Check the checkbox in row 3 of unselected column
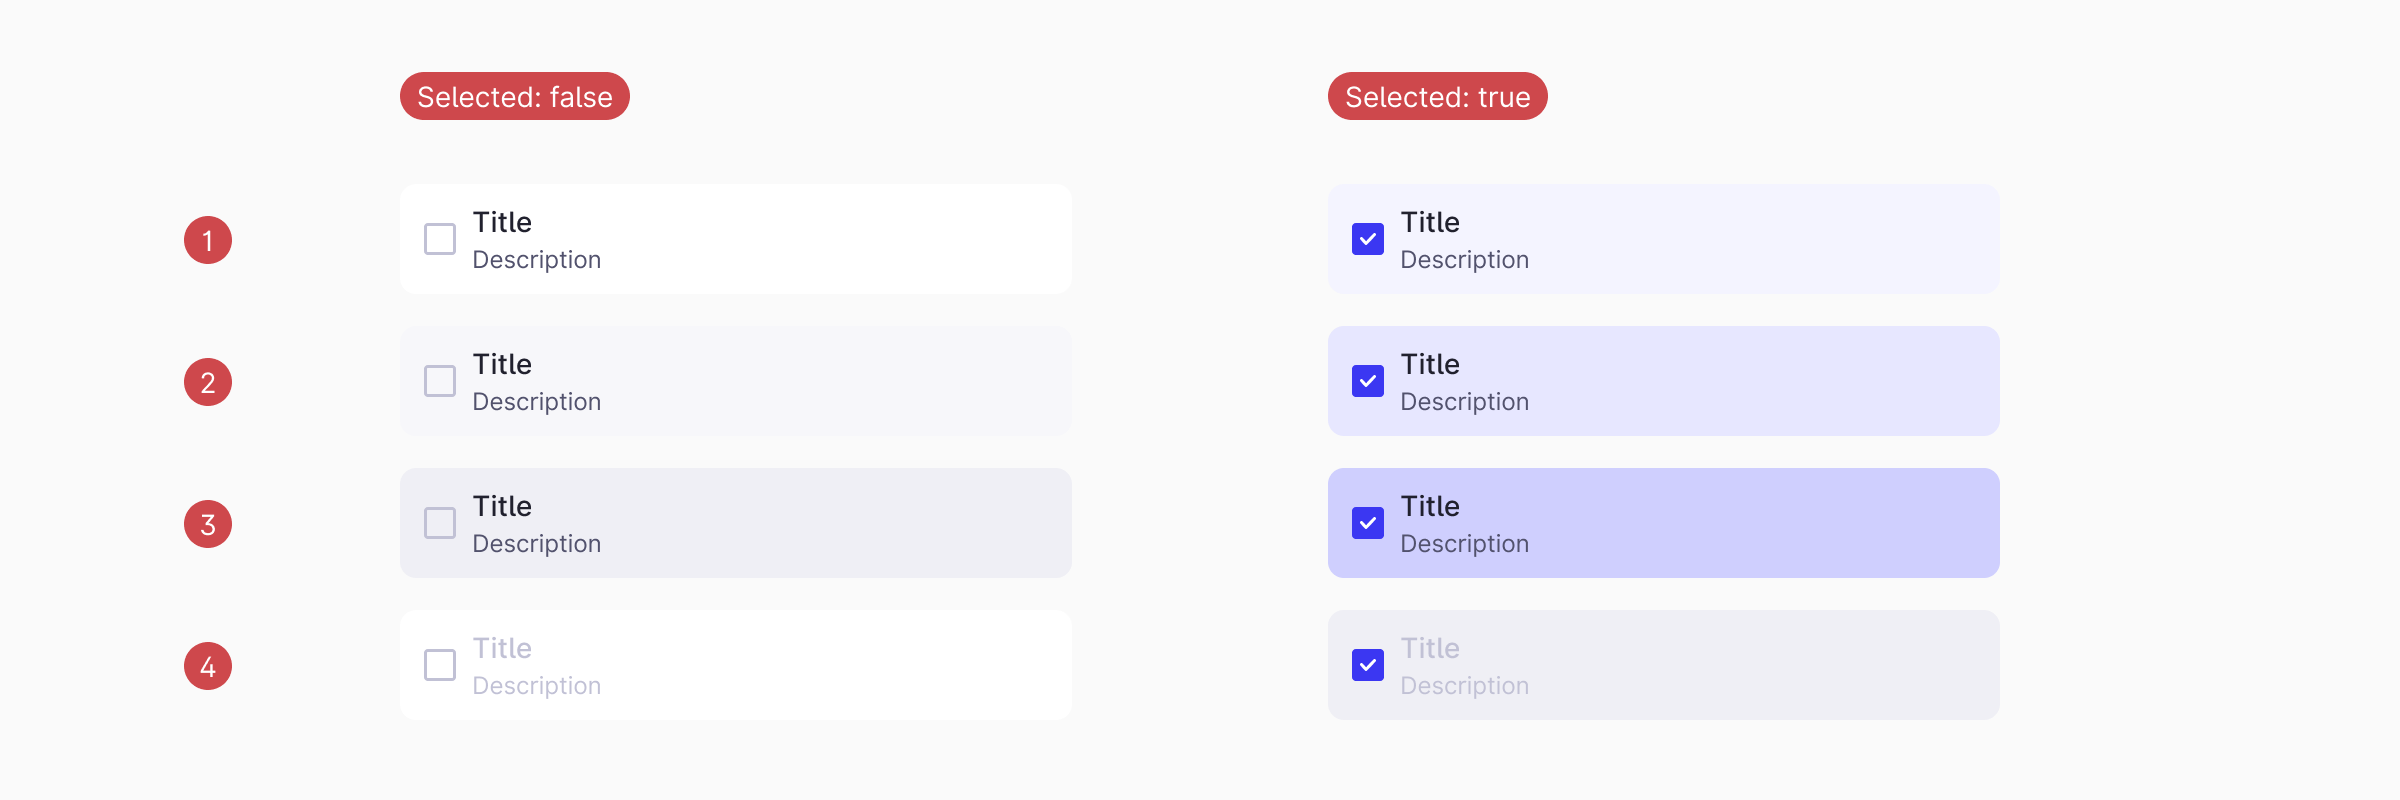2400x800 pixels. point(438,522)
